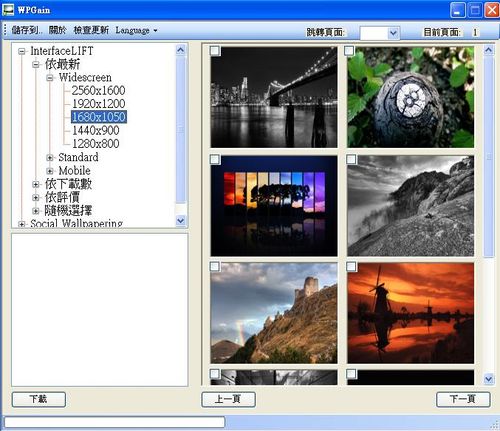Click the progress bar at bottom

click(114, 422)
